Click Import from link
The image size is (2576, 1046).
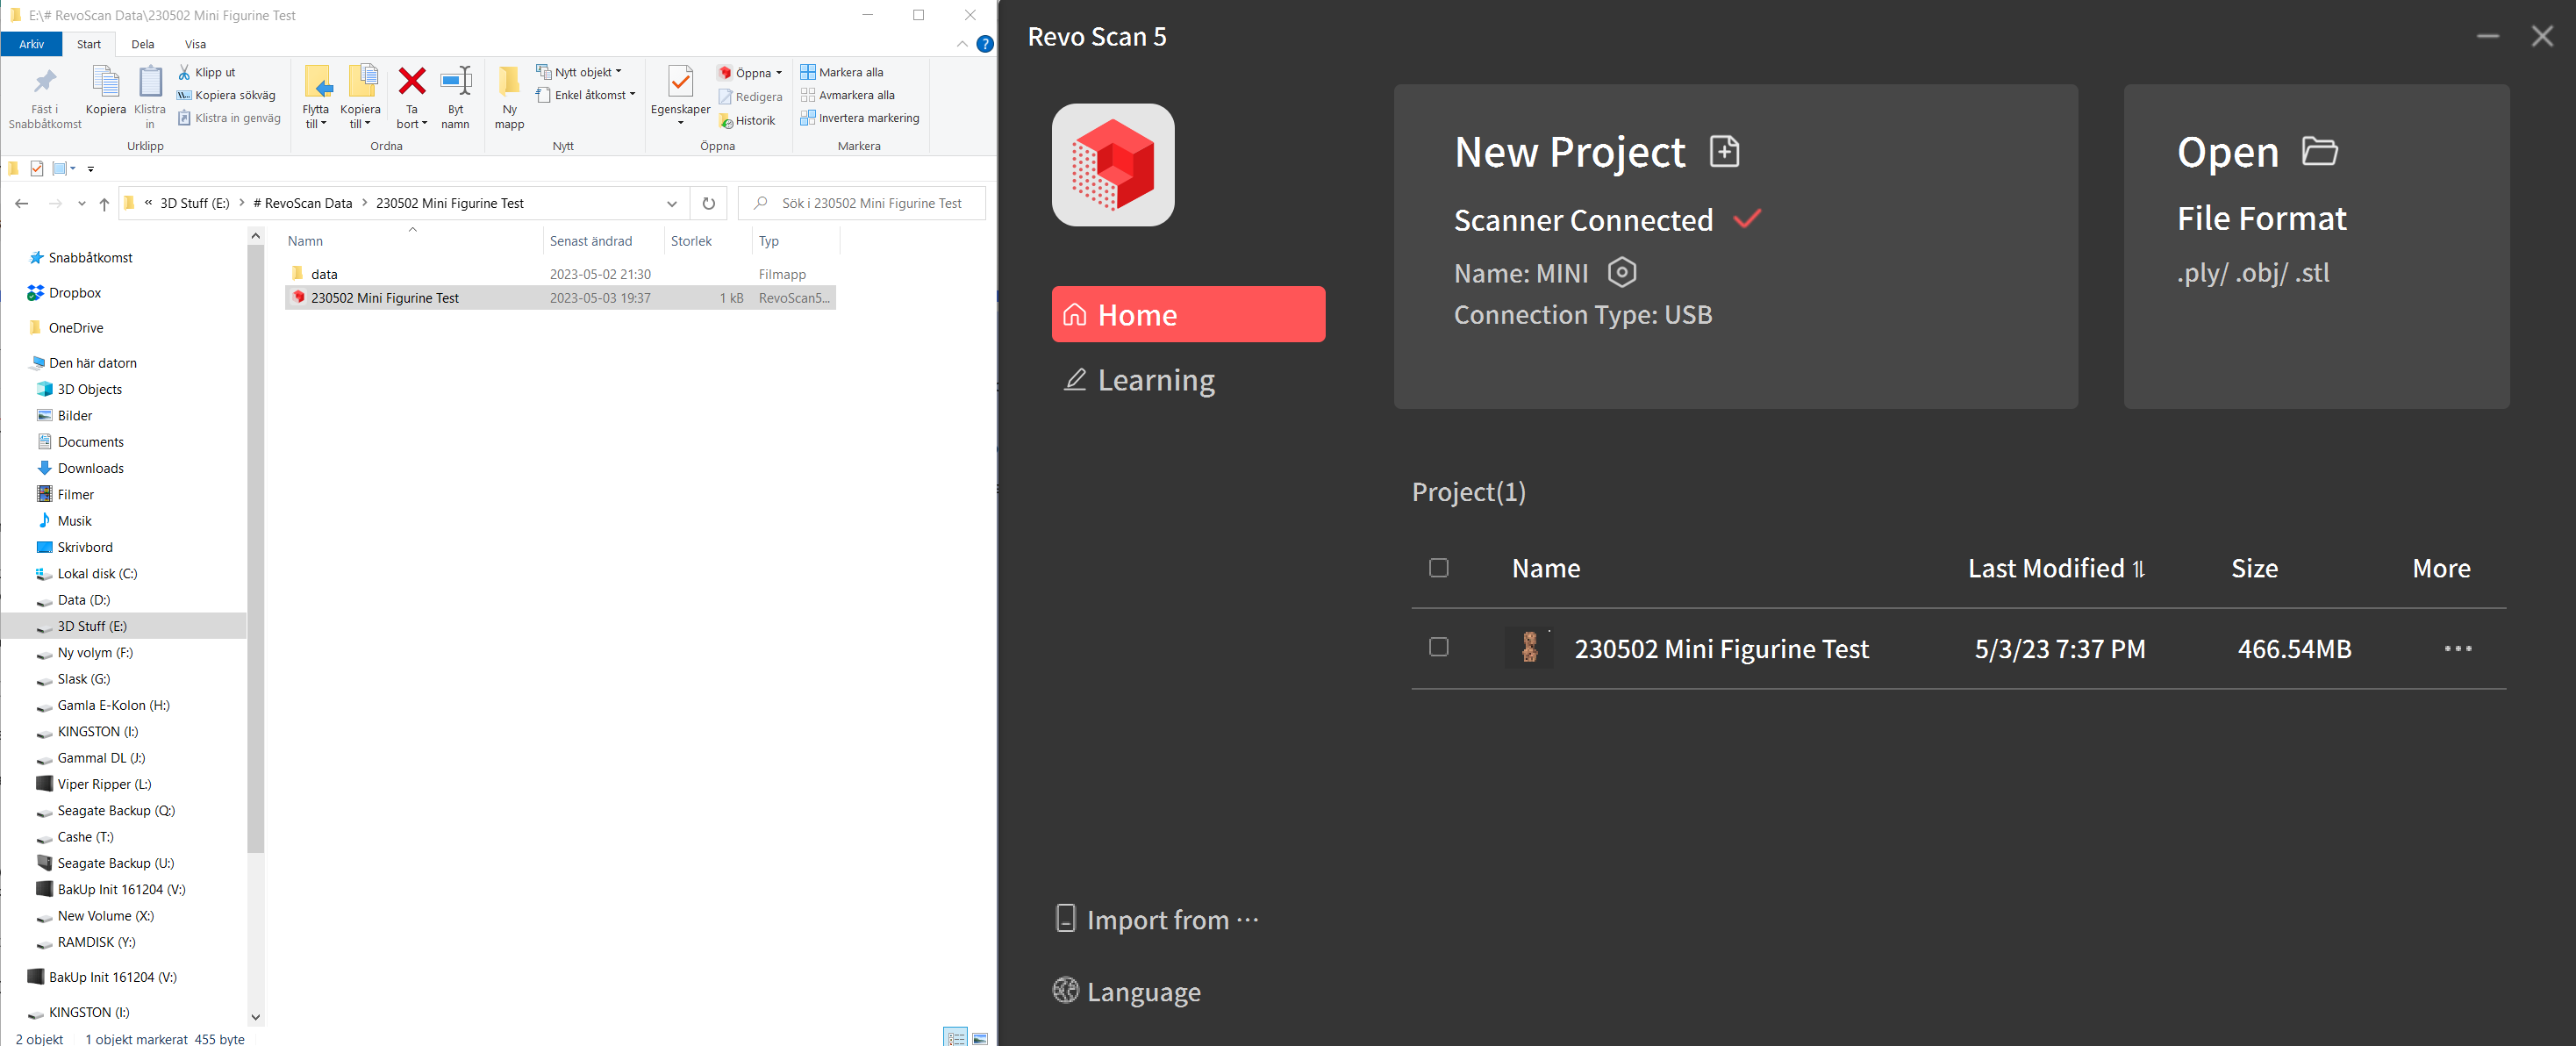pos(1157,919)
